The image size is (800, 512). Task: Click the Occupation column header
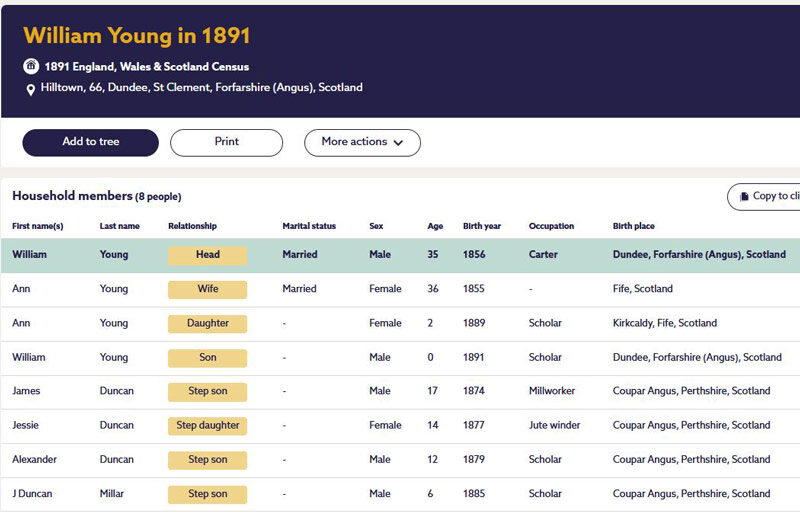point(551,226)
